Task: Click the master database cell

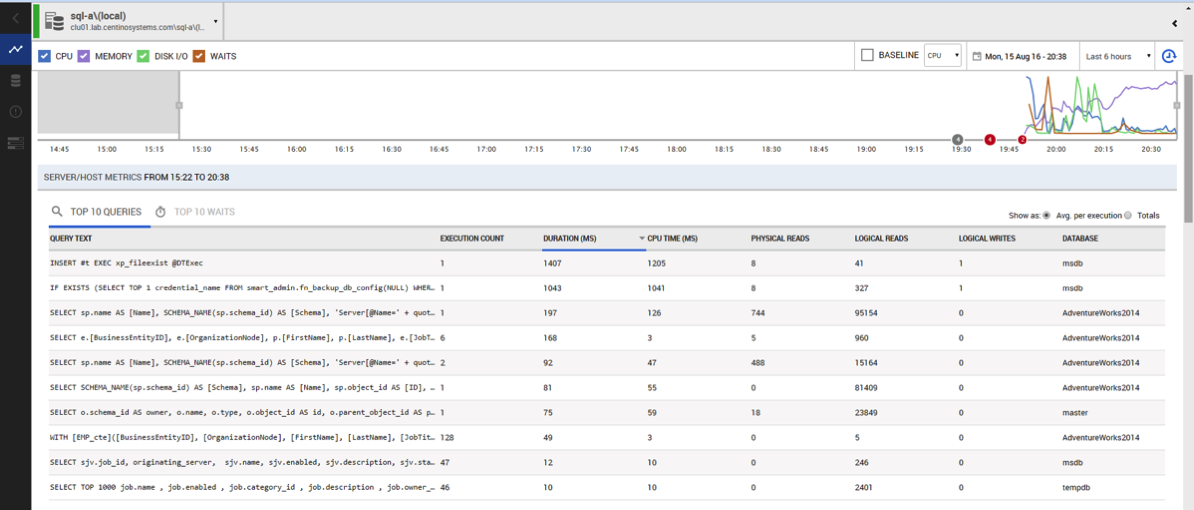Action: pos(1075,413)
